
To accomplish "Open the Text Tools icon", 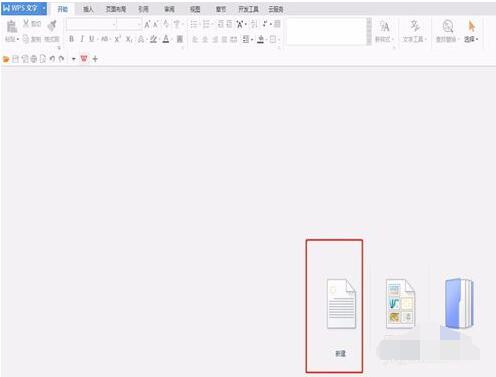I will (414, 26).
